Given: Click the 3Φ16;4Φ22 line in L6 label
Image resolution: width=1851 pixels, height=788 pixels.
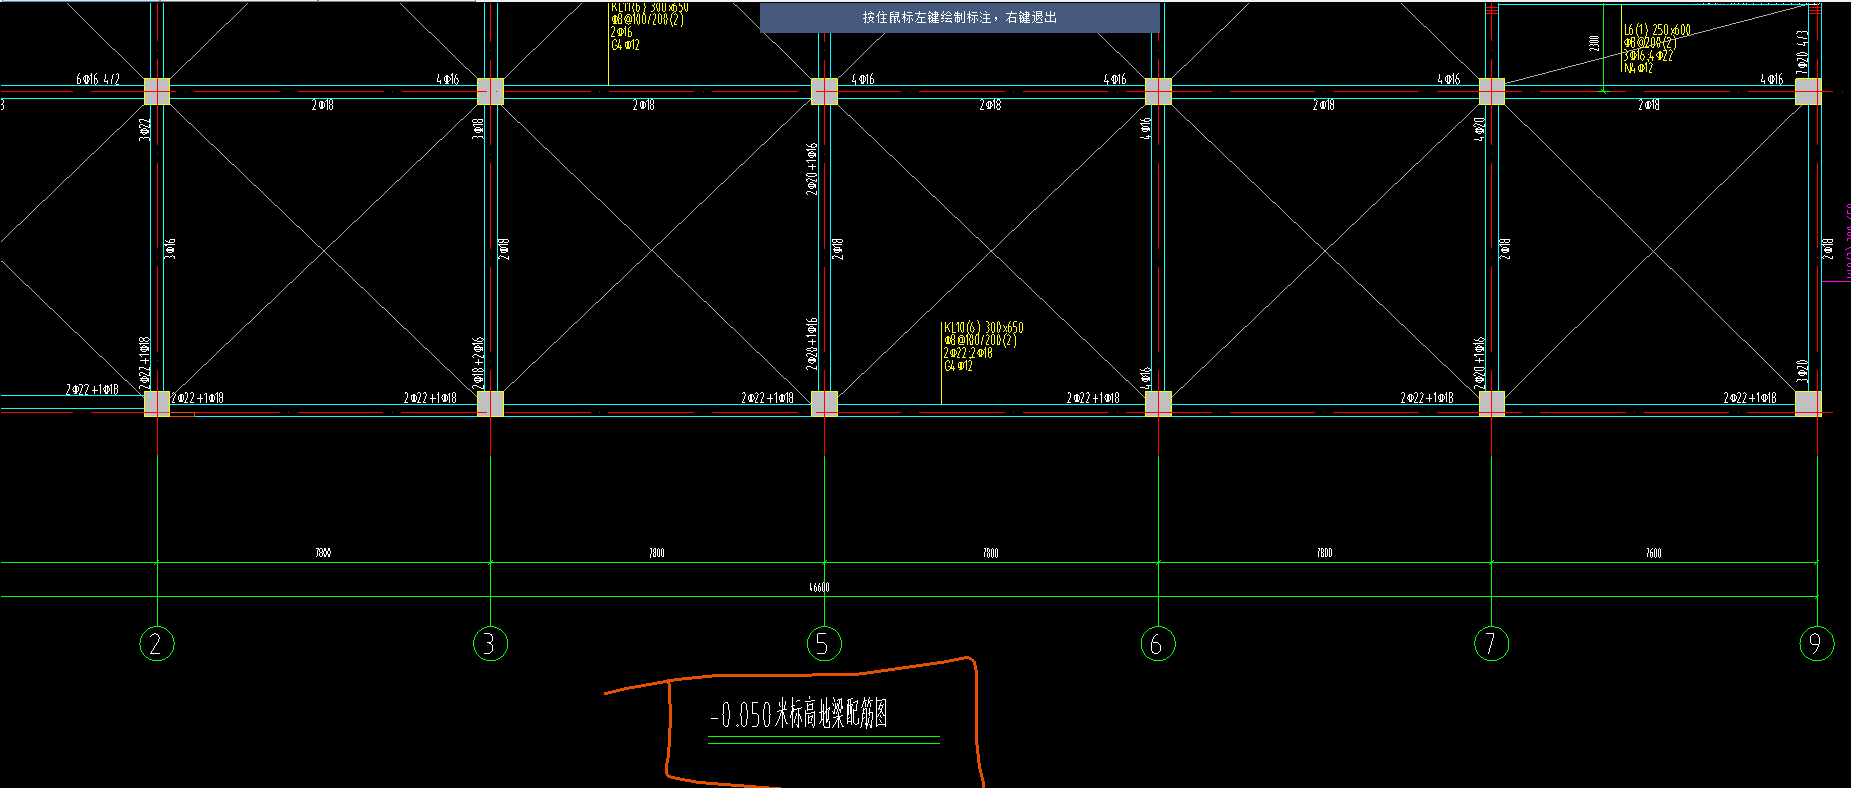Looking at the screenshot, I should click(1648, 56).
